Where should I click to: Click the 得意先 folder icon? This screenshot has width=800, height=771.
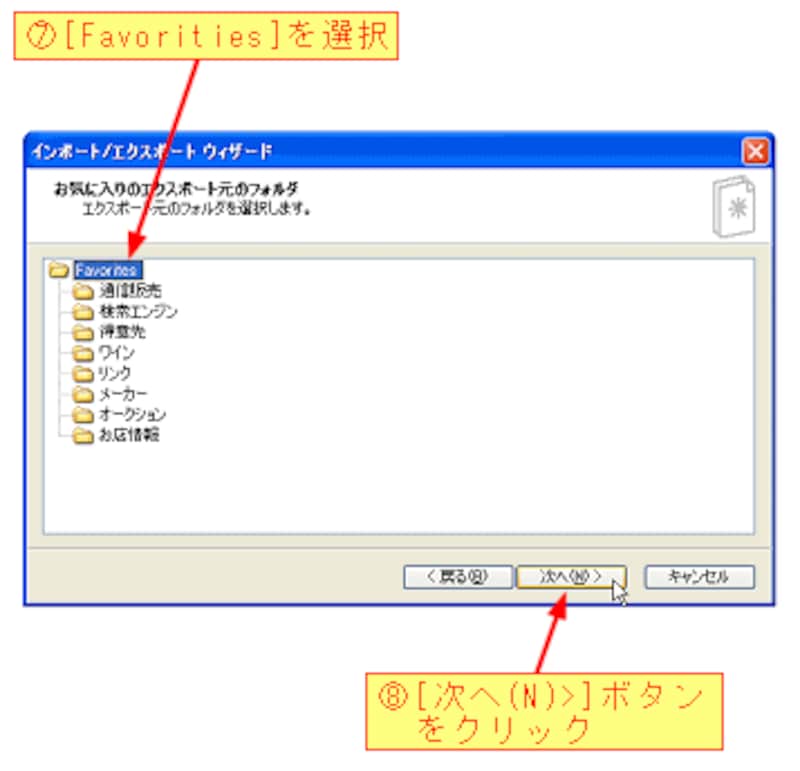point(83,333)
